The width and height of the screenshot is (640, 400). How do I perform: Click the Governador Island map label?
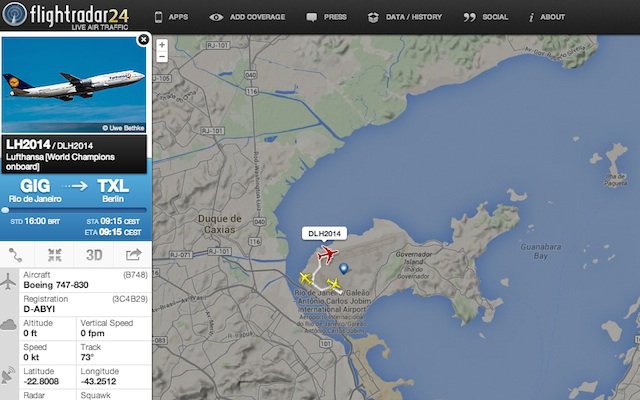point(413,265)
